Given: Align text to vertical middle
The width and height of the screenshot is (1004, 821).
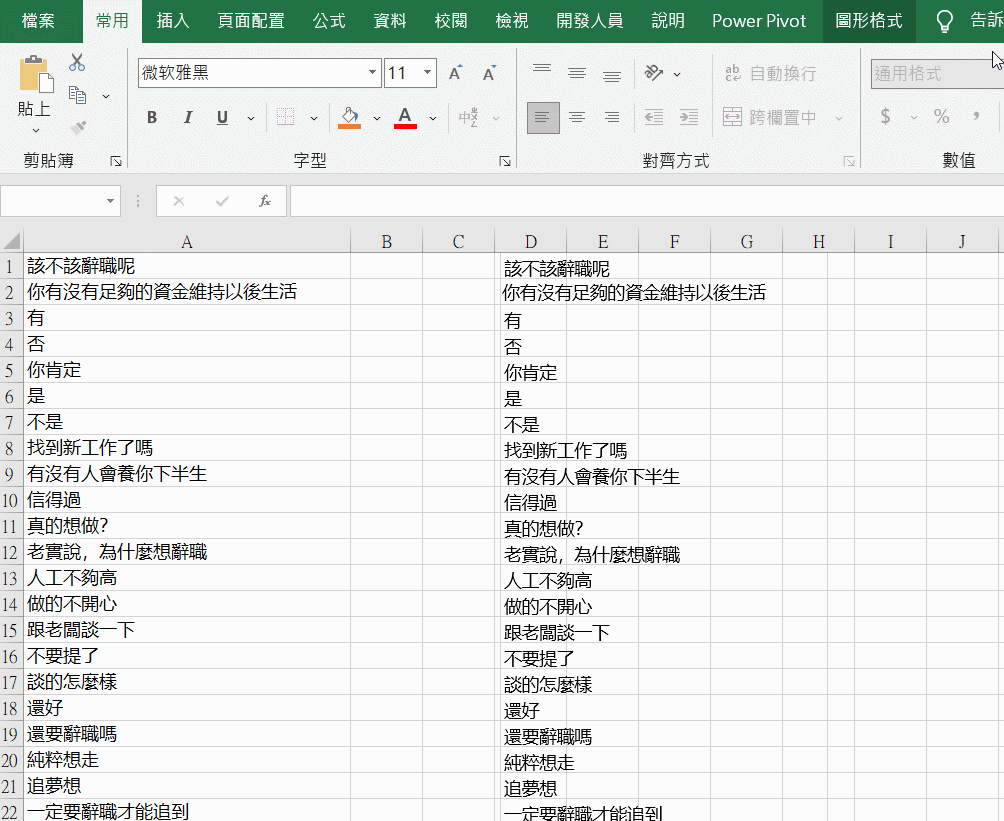Looking at the screenshot, I should 577,72.
